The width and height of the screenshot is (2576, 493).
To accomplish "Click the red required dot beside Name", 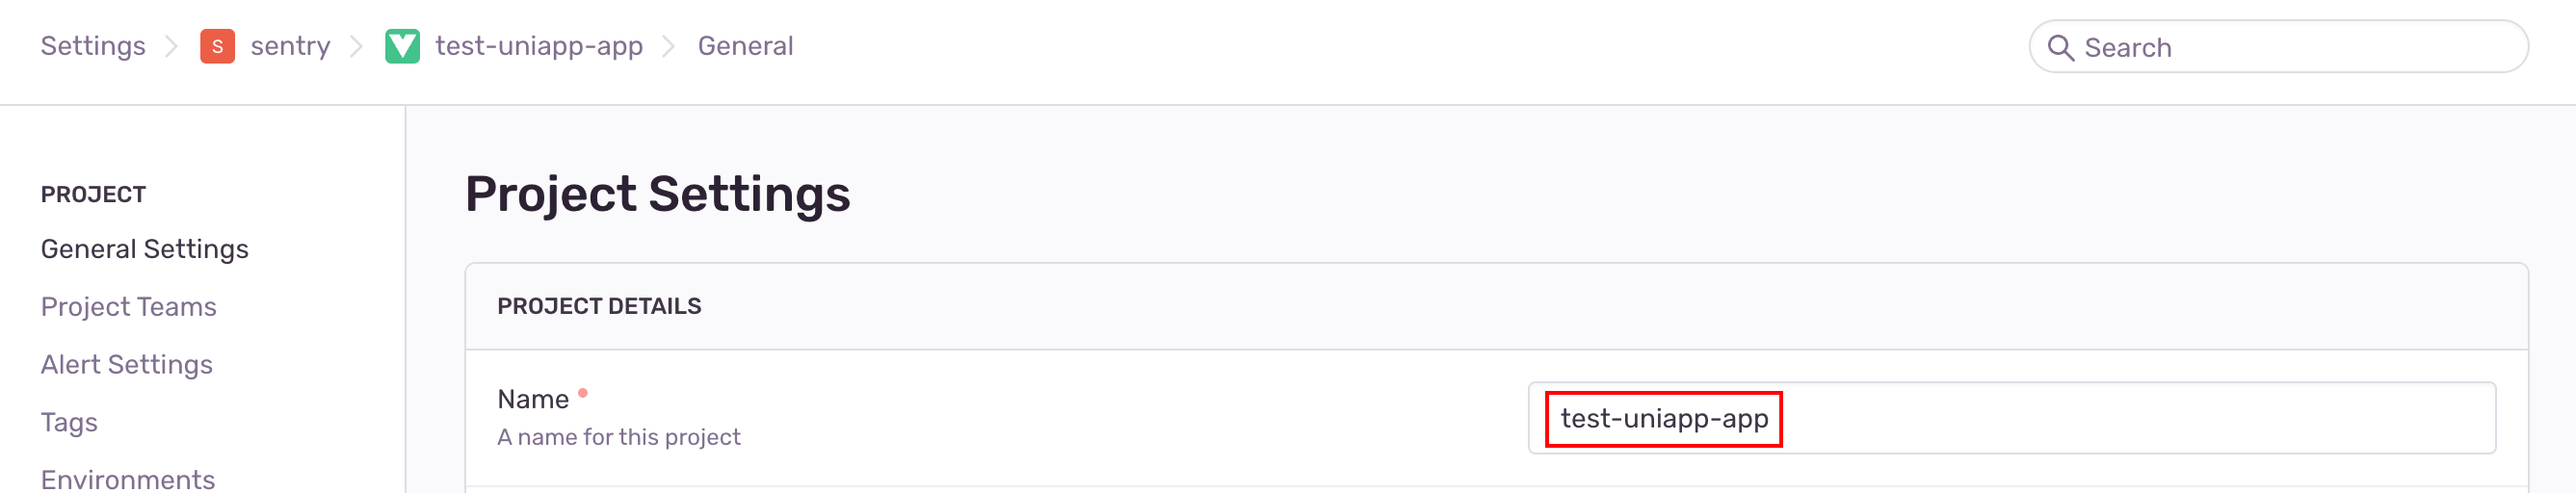I will tap(583, 393).
